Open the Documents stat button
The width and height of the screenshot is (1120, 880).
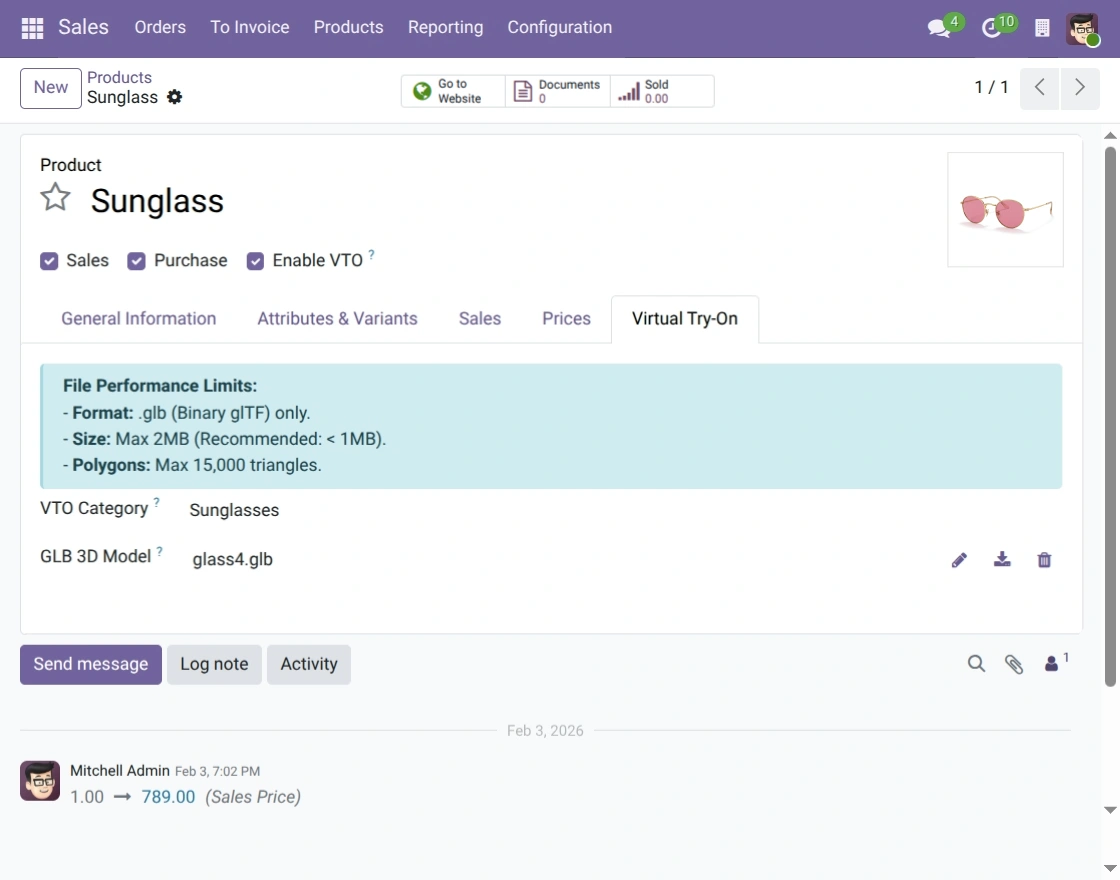click(558, 91)
